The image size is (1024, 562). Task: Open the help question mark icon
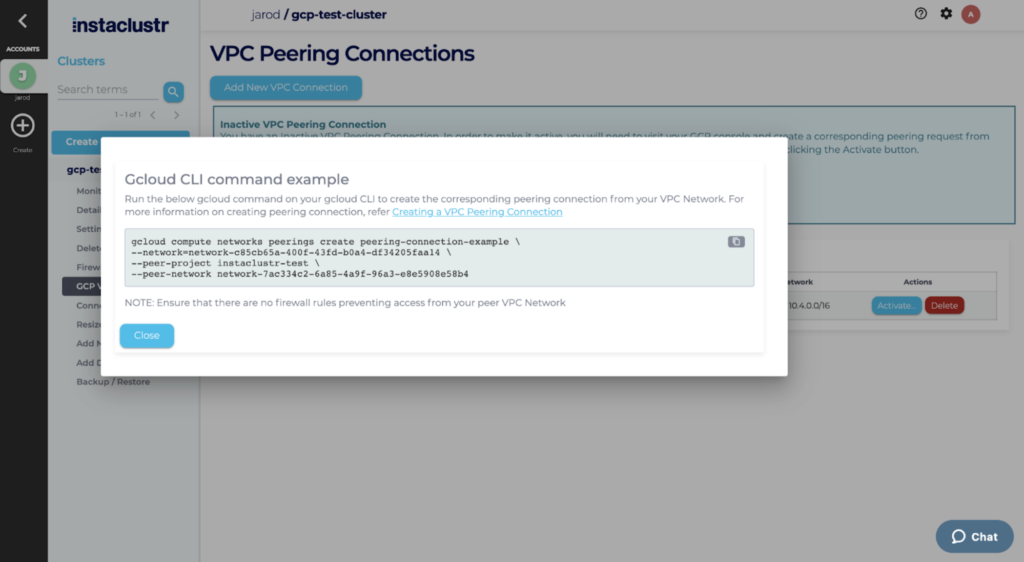(921, 14)
